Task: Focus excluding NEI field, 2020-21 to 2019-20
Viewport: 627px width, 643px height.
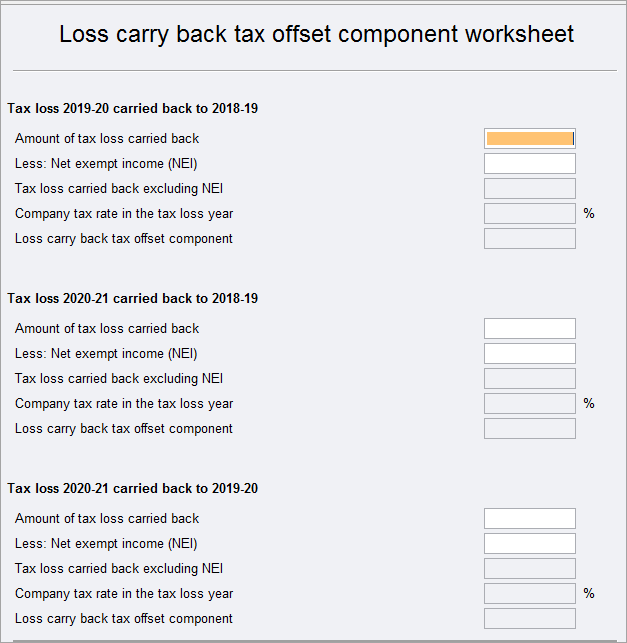Action: tap(529, 569)
